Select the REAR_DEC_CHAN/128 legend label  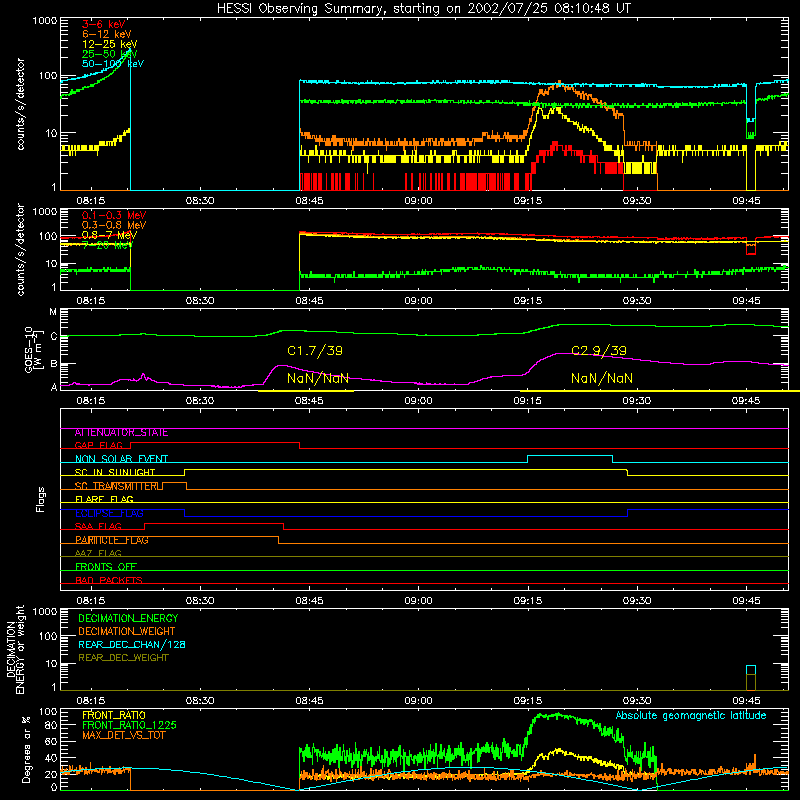132,645
